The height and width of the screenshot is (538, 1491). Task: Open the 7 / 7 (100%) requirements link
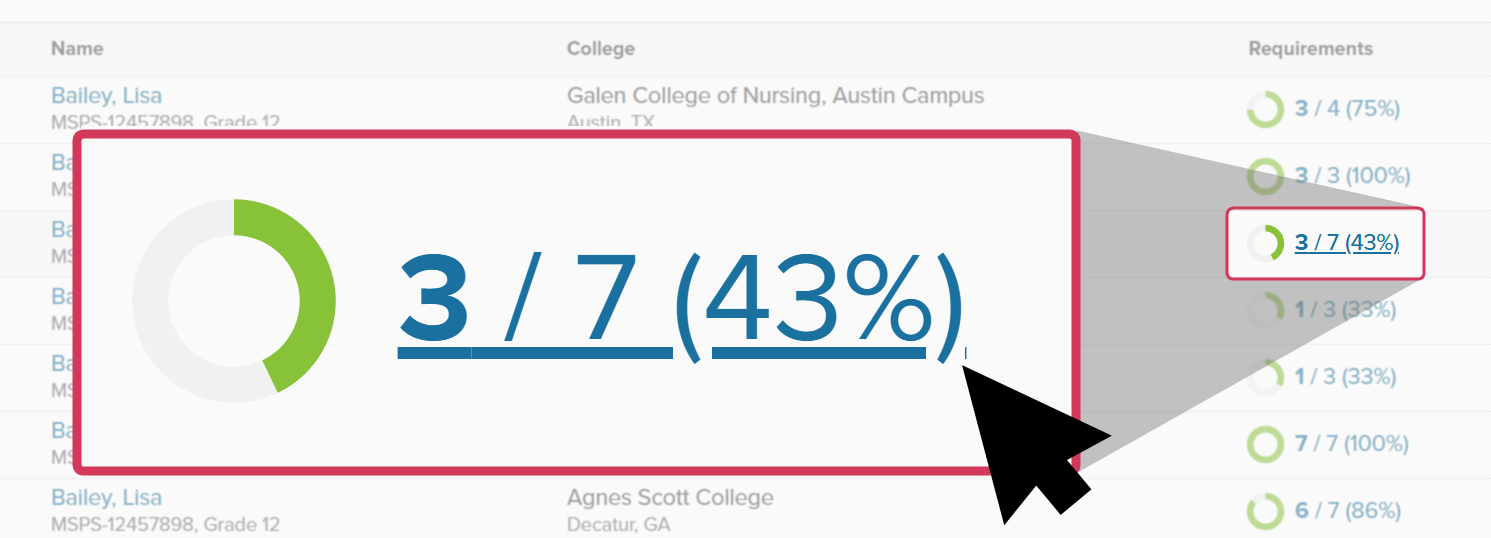[x=1351, y=444]
